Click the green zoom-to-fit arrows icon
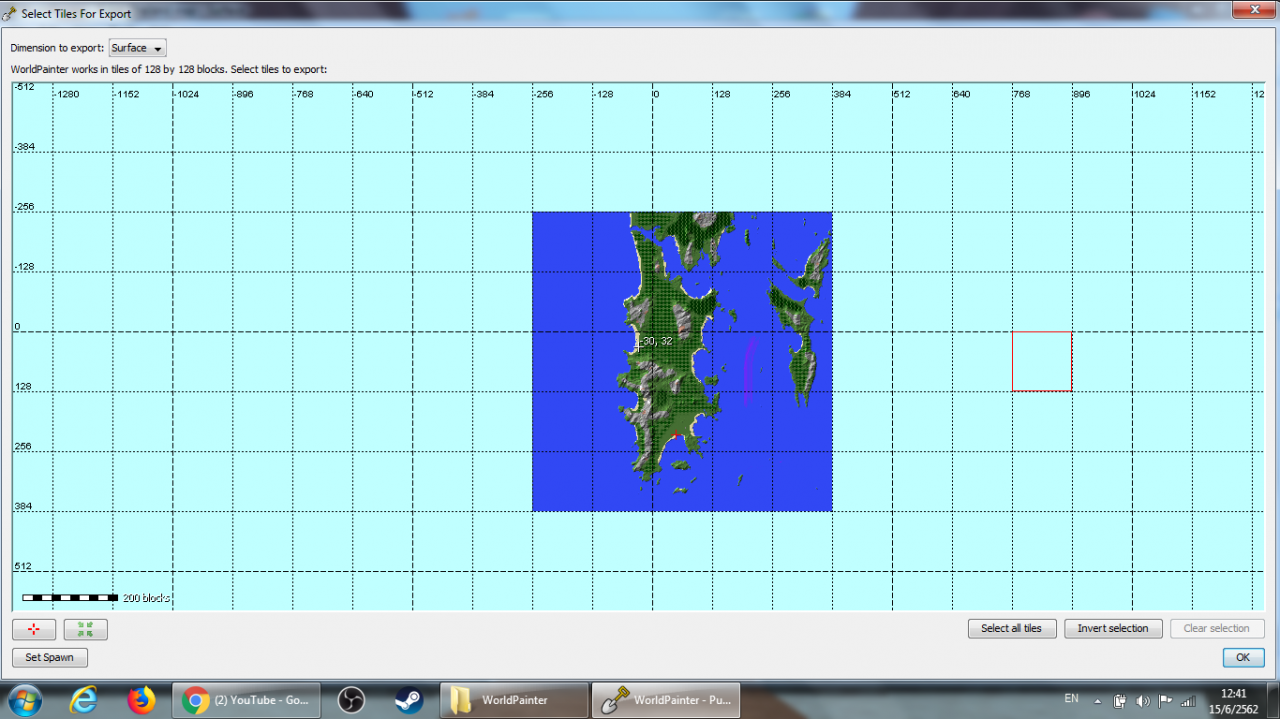The width and height of the screenshot is (1280, 719). (85, 629)
